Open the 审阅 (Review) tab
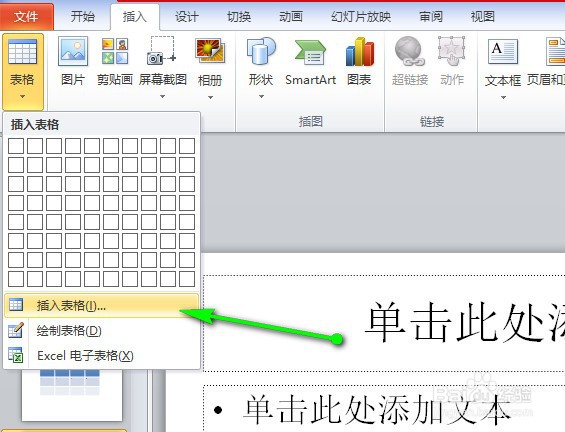Image resolution: width=565 pixels, height=432 pixels. (431, 17)
